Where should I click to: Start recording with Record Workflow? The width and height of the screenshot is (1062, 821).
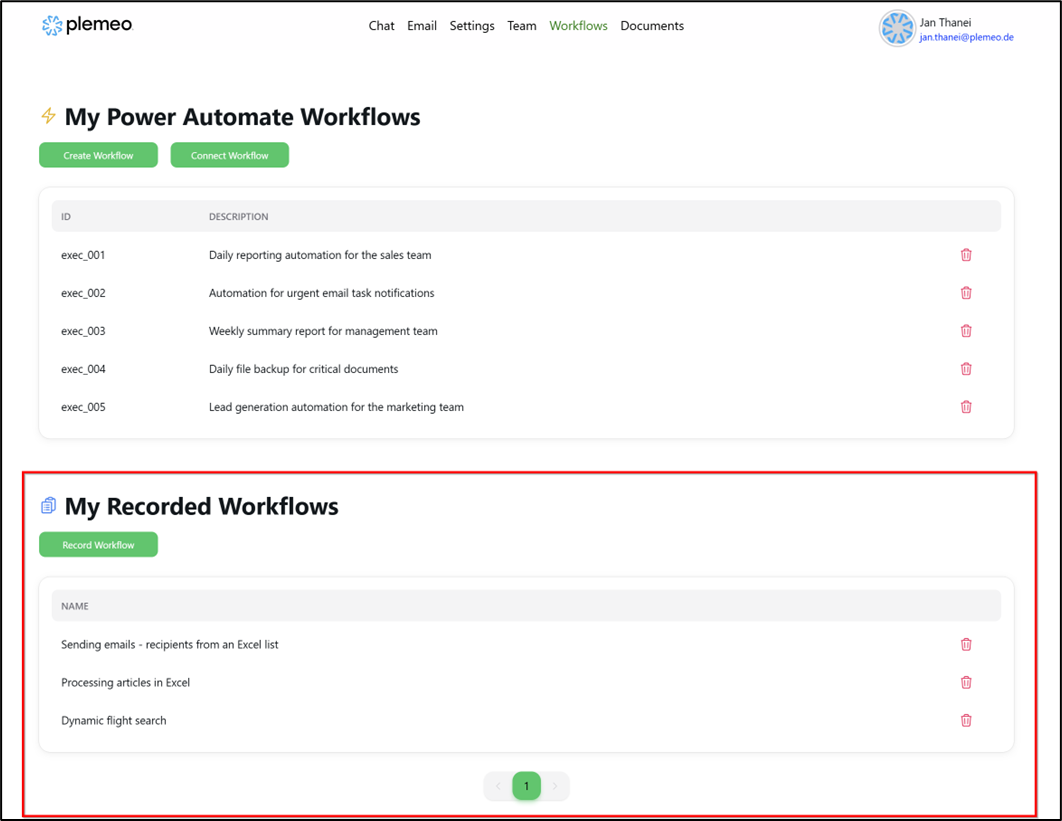coord(98,544)
